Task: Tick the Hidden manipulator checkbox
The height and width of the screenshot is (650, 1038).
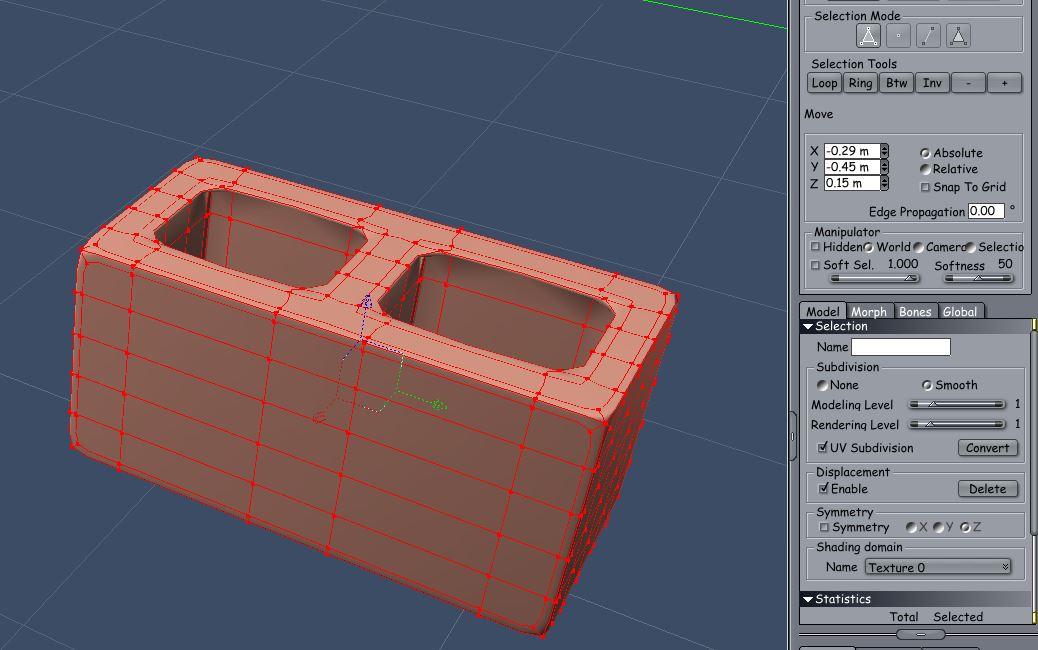Action: click(x=816, y=247)
